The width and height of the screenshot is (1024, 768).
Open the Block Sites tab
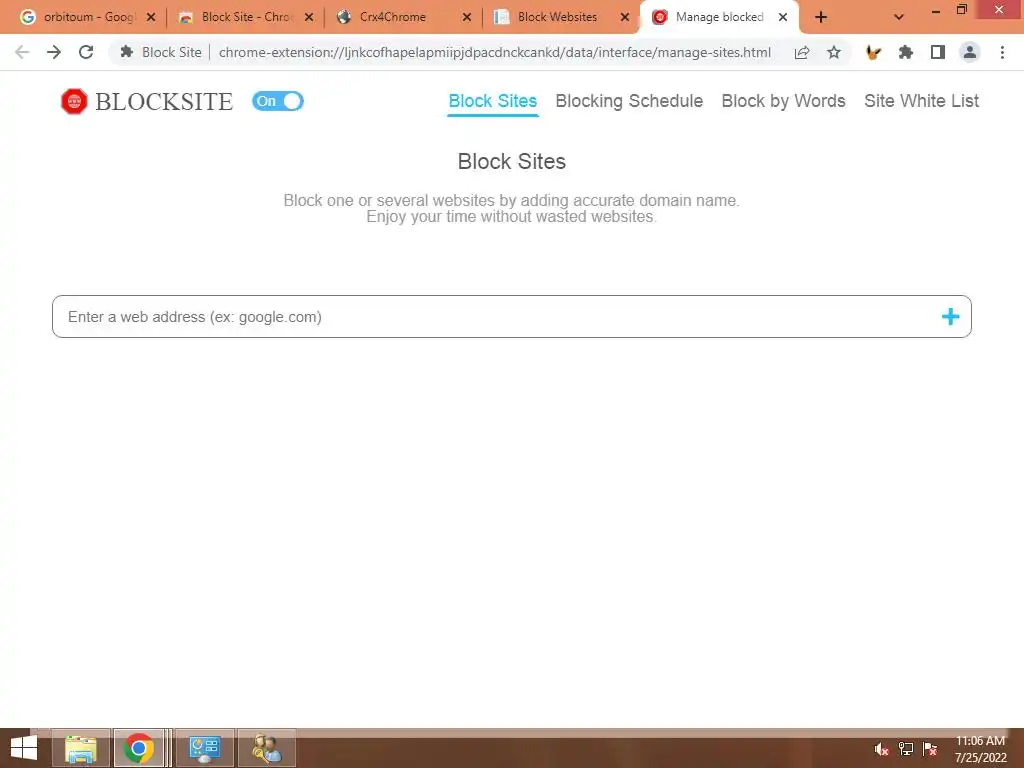pyautogui.click(x=492, y=101)
